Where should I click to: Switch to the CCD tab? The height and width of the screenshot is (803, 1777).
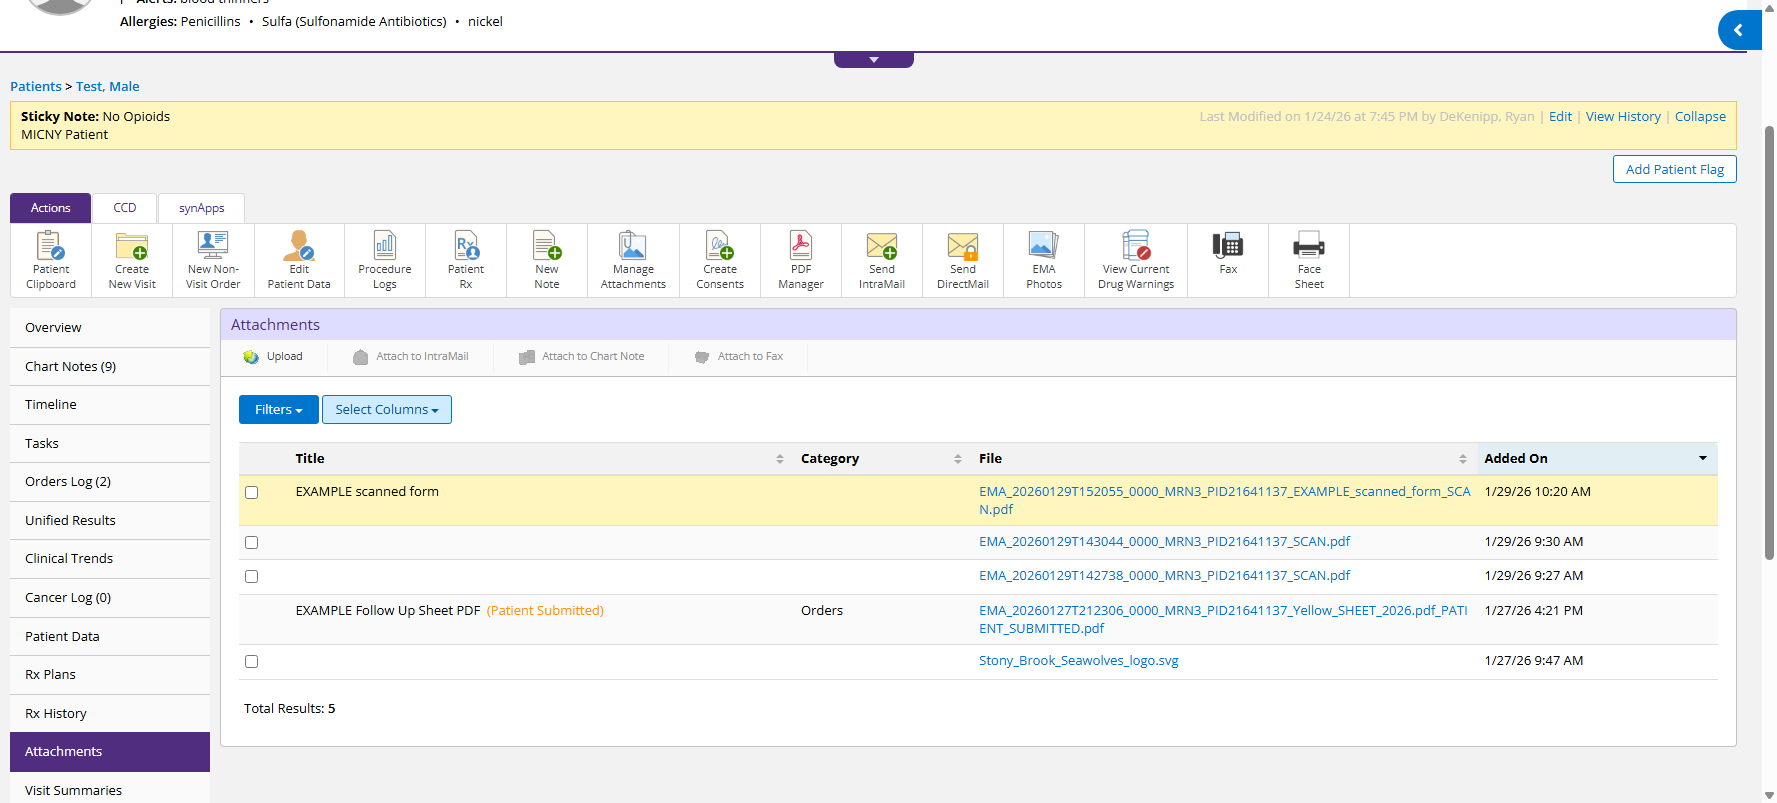click(124, 208)
